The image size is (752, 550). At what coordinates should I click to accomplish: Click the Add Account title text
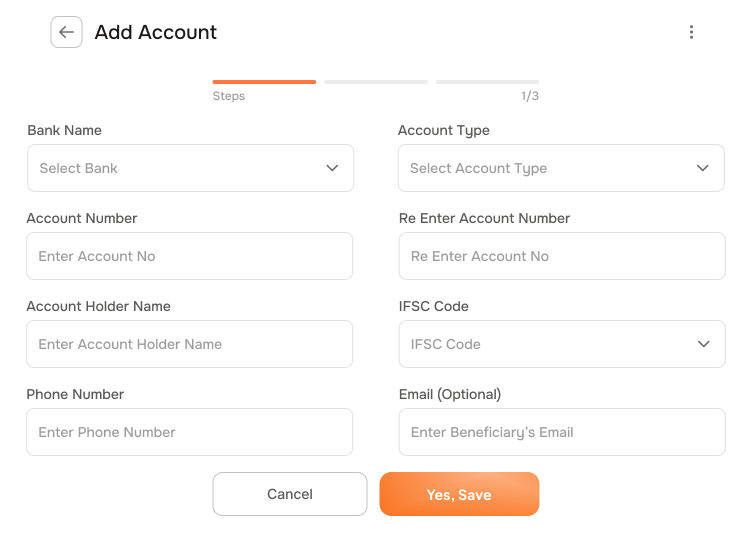coord(156,32)
